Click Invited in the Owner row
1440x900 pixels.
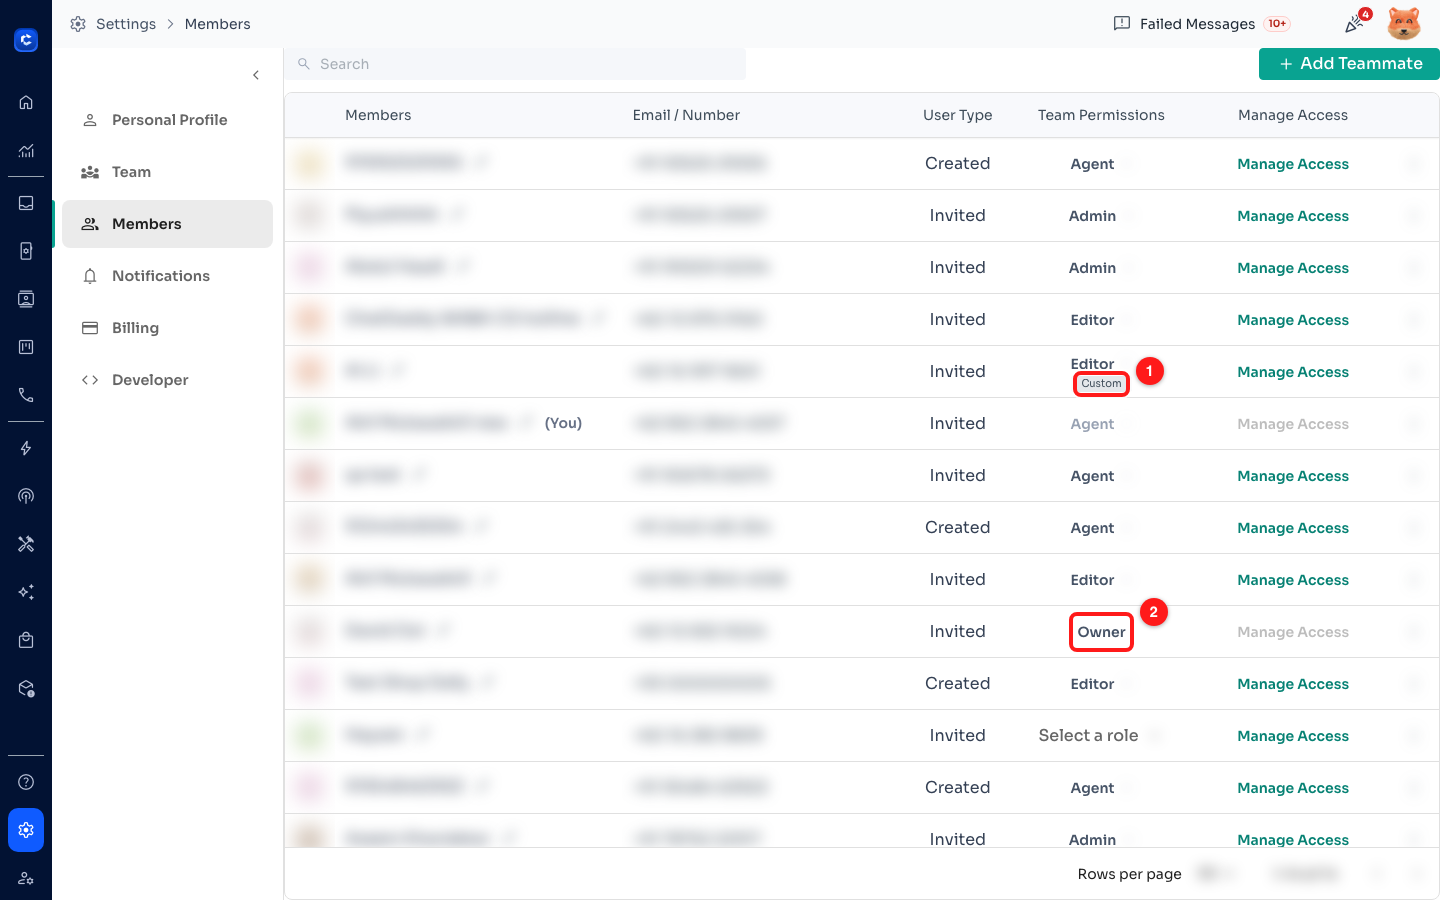[x=957, y=632]
